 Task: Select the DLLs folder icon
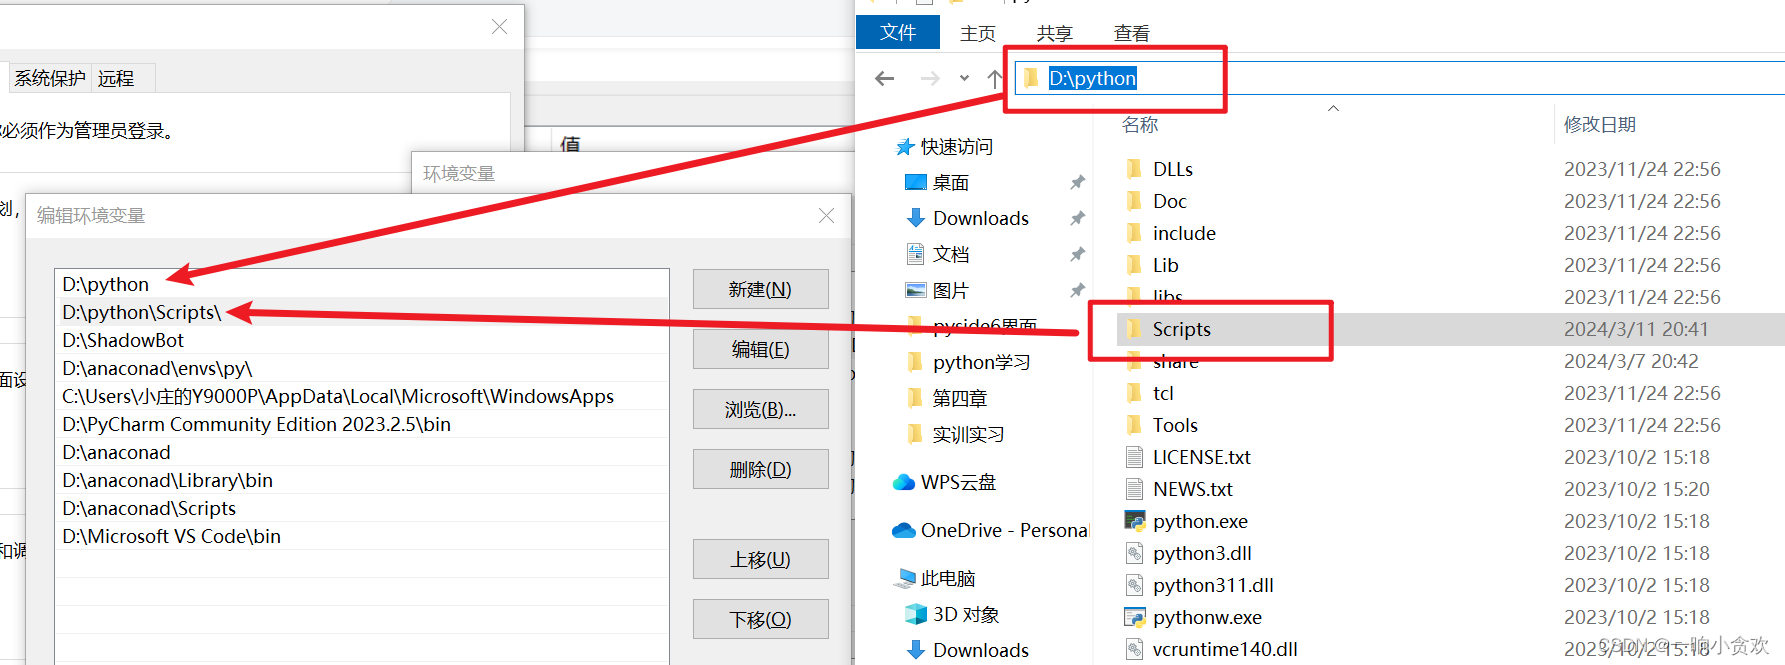[1134, 169]
